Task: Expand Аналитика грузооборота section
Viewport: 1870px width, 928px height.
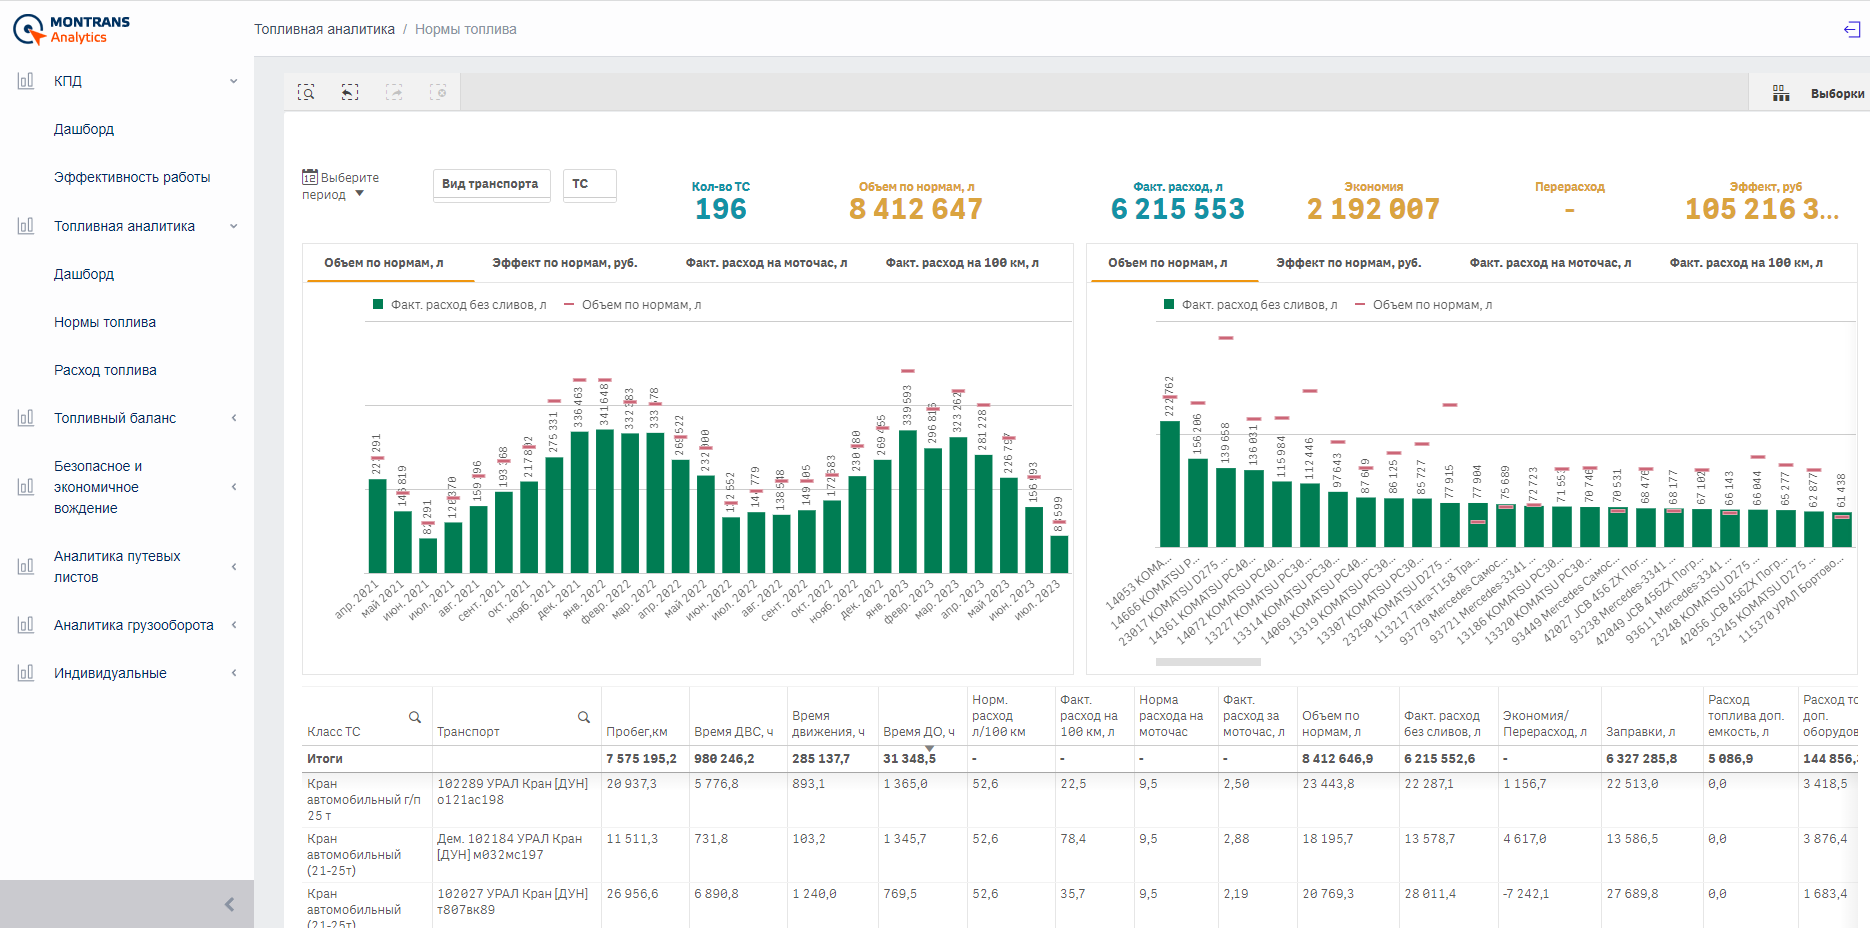Action: (234, 625)
